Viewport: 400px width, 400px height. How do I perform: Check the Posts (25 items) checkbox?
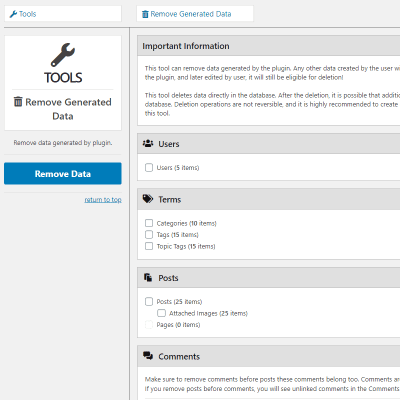[149, 301]
